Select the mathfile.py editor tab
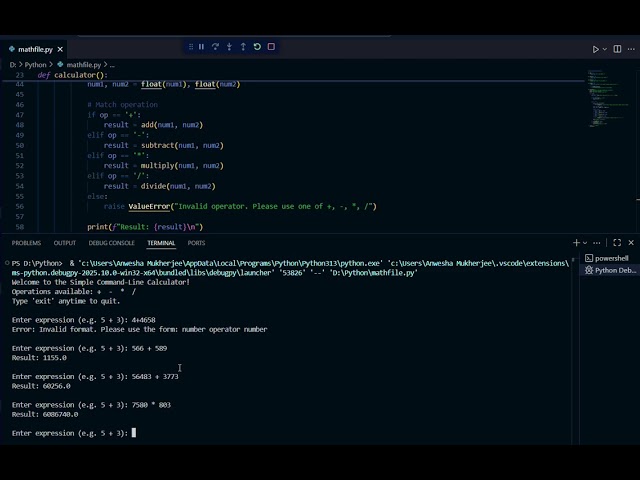The image size is (640, 480). [x=36, y=49]
